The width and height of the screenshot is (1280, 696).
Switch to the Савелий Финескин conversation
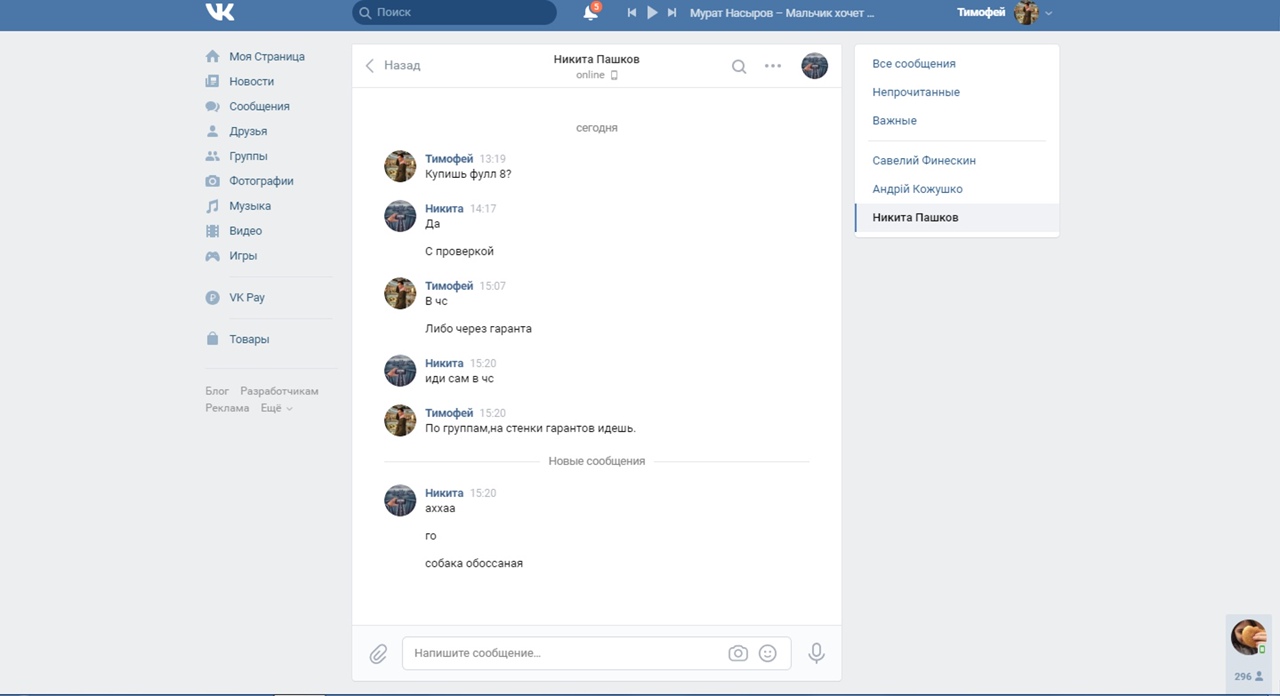[x=924, y=160]
